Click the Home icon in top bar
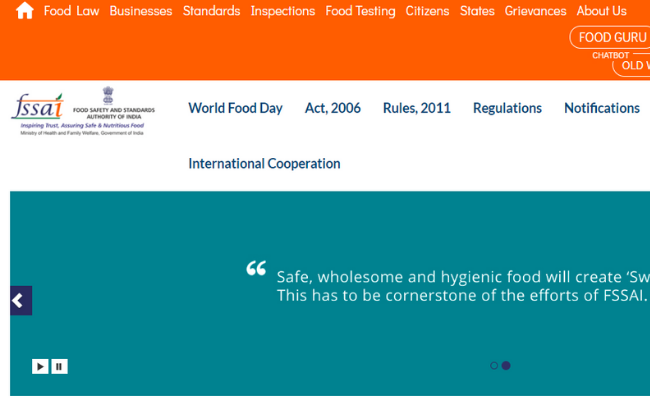This screenshot has width=650, height=400. pyautogui.click(x=25, y=11)
